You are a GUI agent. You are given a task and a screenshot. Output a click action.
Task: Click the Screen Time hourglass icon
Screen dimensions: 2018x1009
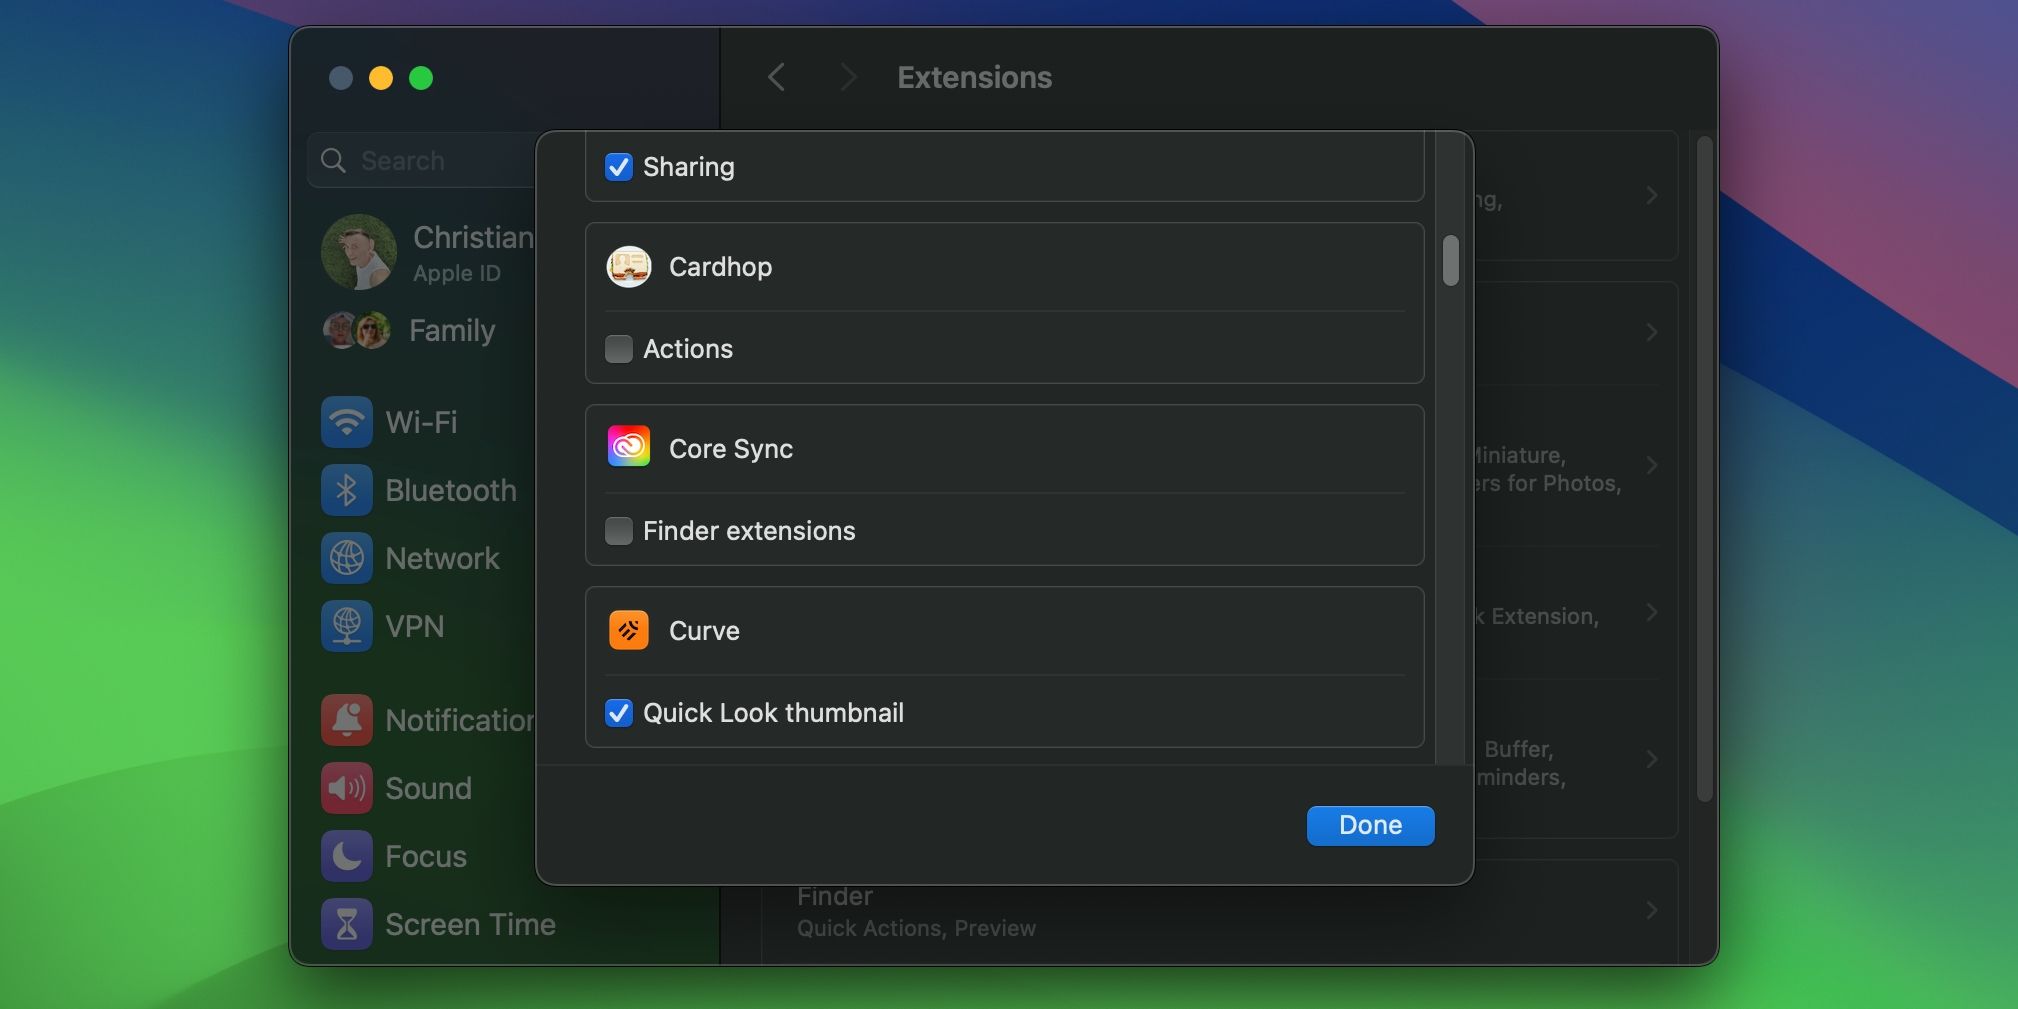tap(345, 924)
